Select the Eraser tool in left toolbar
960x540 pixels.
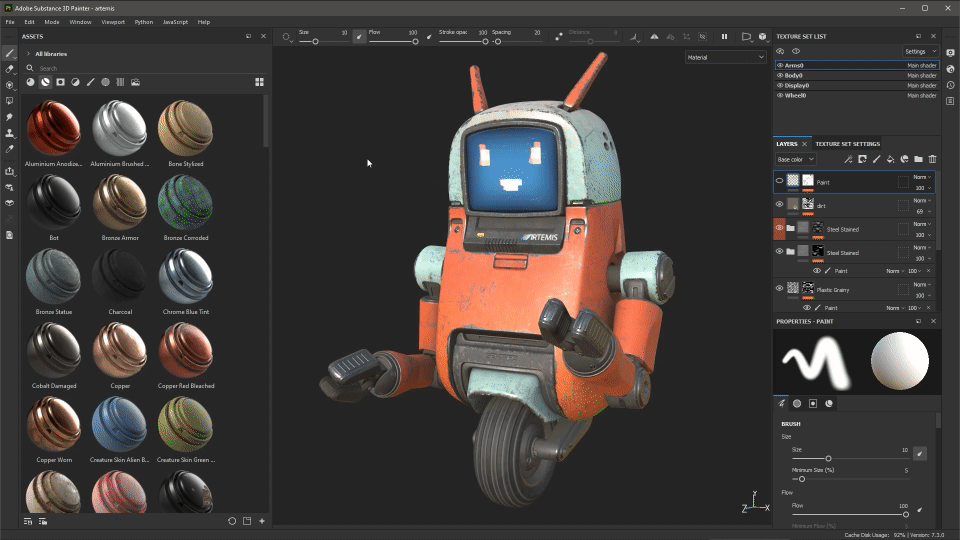(x=10, y=69)
